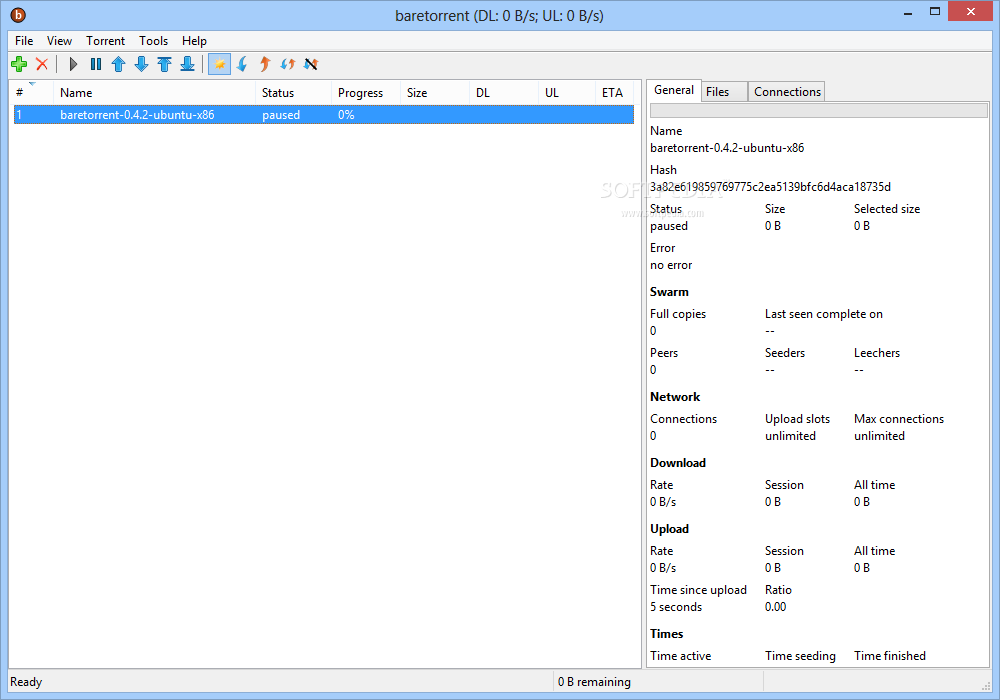Switch to the Files tab
Image resolution: width=1000 pixels, height=700 pixels.
click(x=724, y=92)
